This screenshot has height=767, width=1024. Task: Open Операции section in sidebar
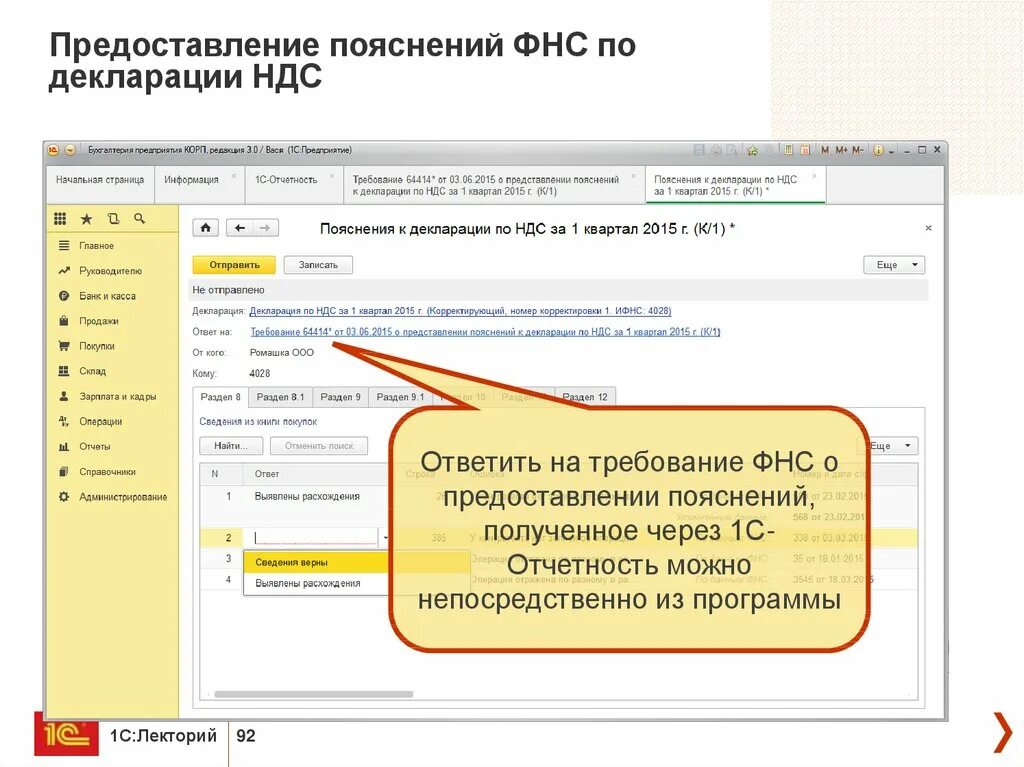pos(101,421)
